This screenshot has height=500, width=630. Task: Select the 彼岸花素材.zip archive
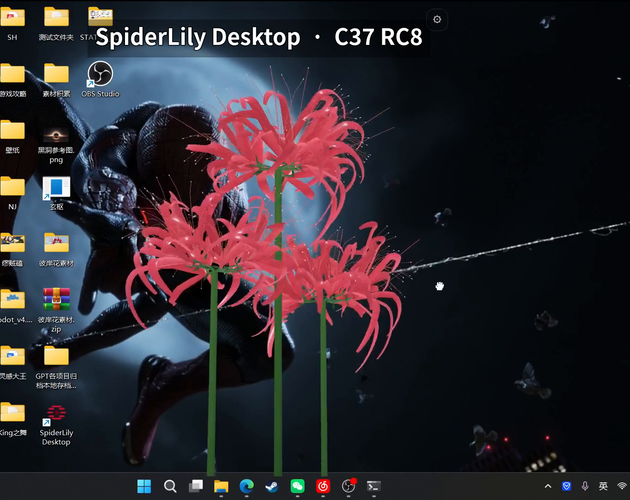coord(56,310)
